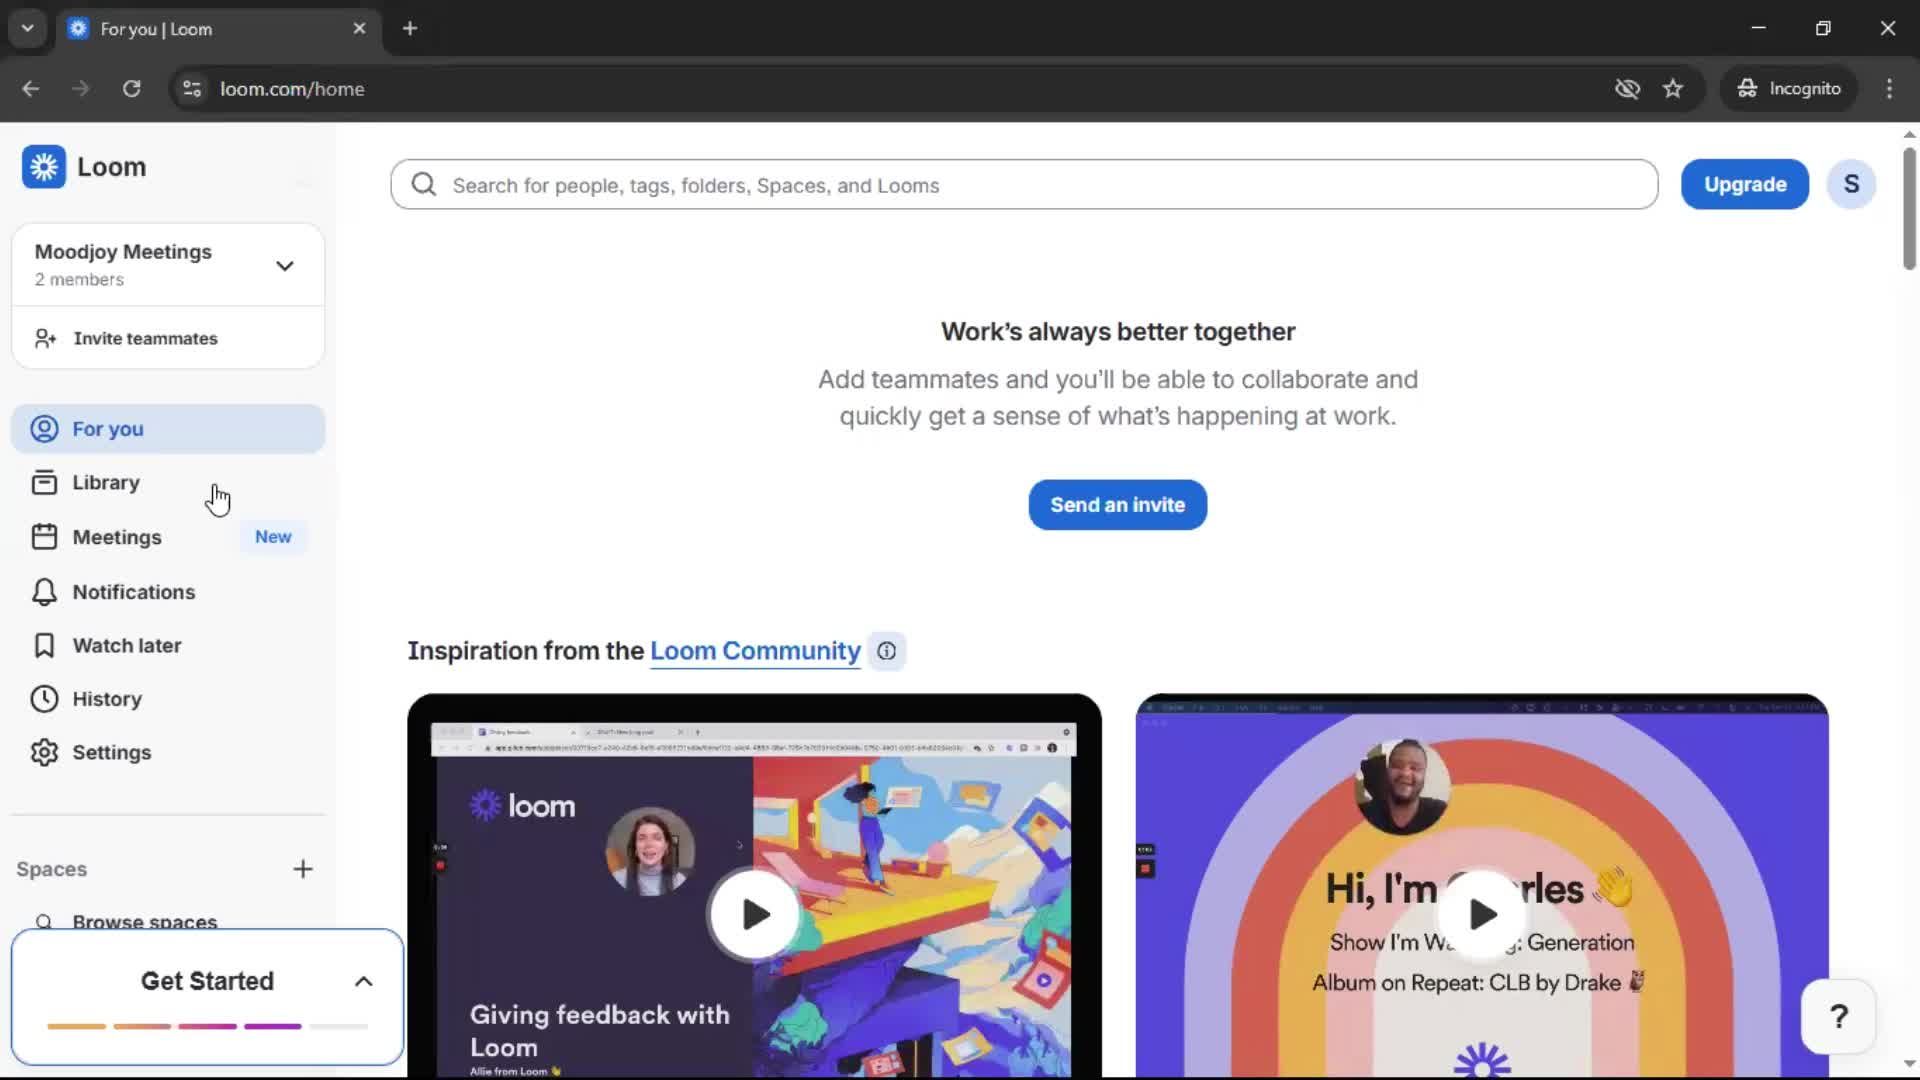This screenshot has width=1920, height=1080.
Task: Switch to the For you Loom tab
Action: point(180,28)
